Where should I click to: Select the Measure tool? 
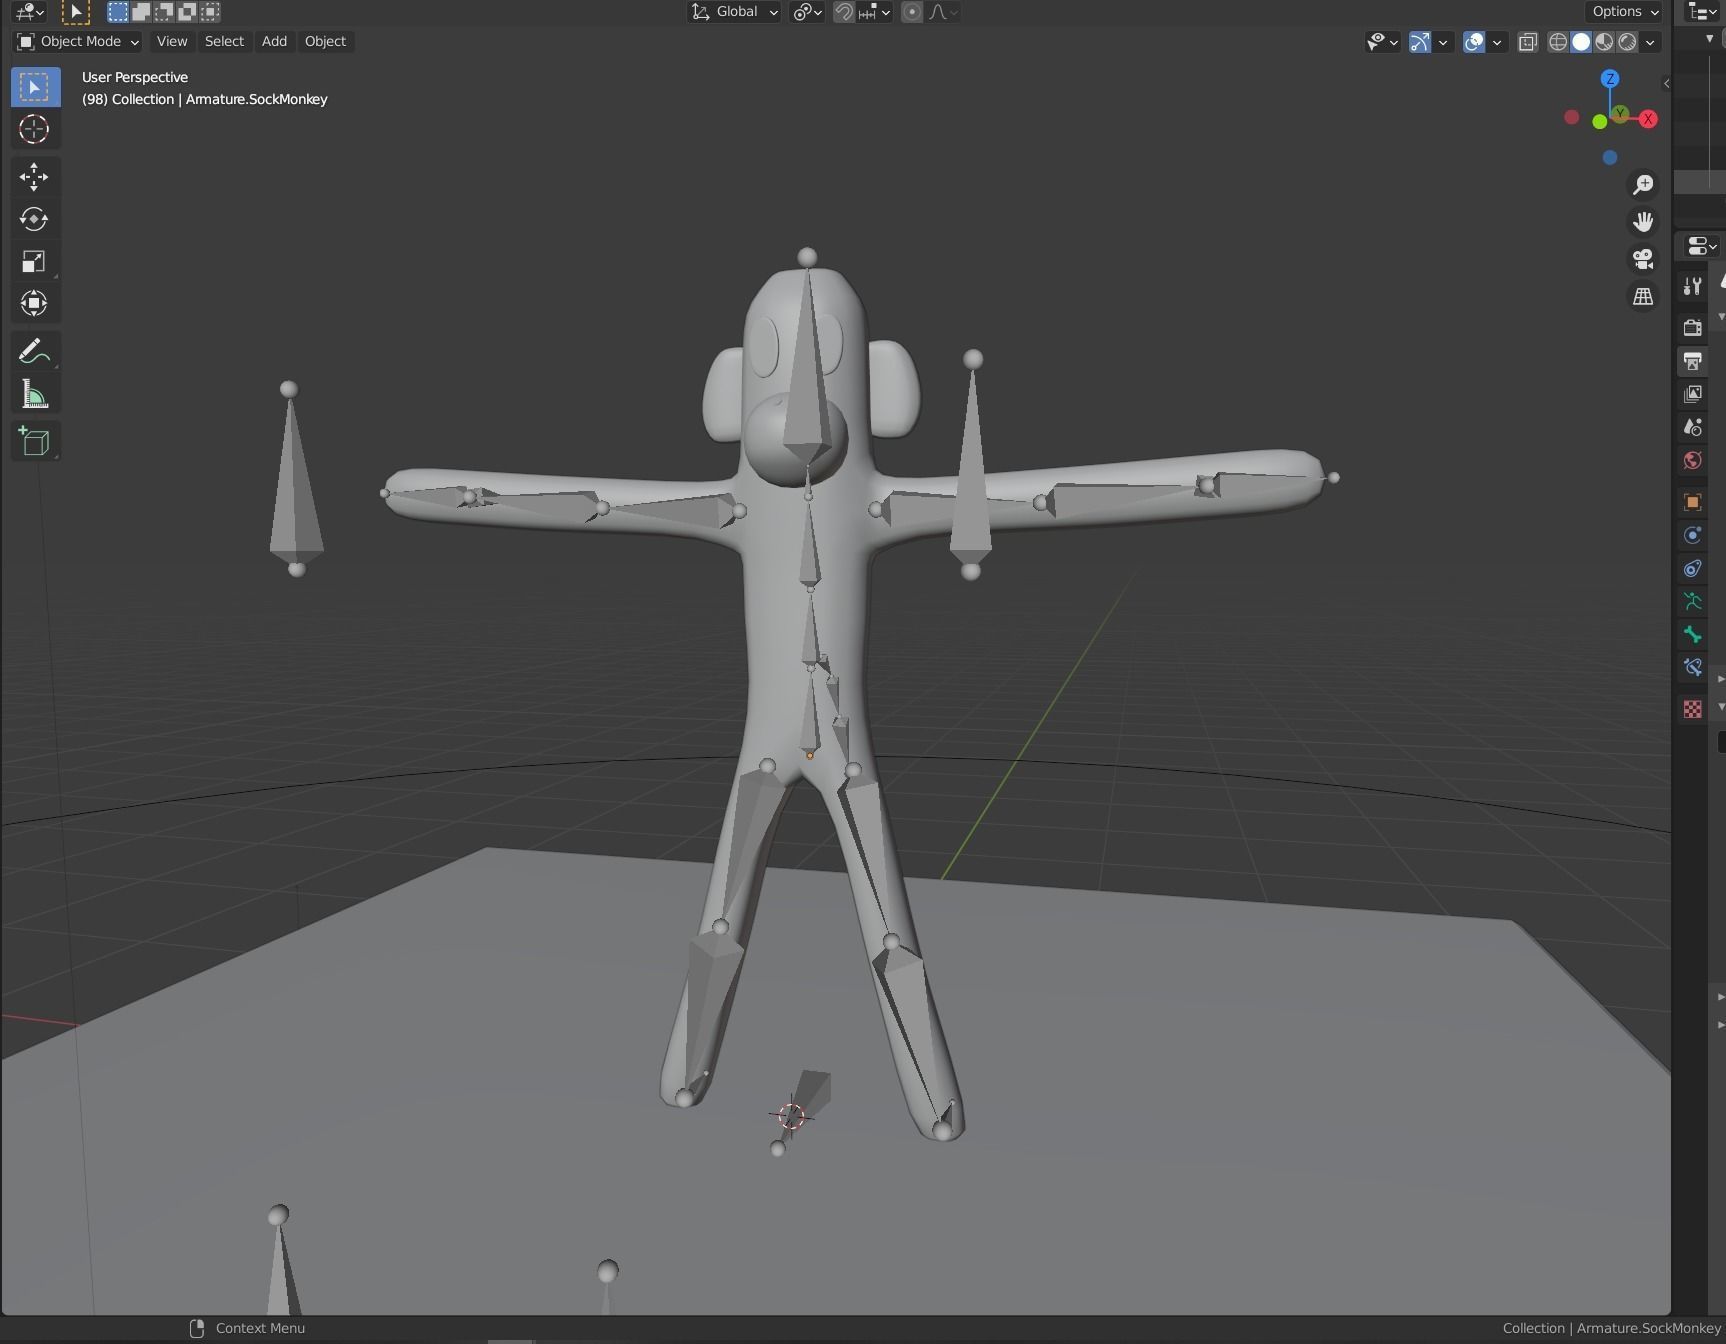(x=34, y=394)
